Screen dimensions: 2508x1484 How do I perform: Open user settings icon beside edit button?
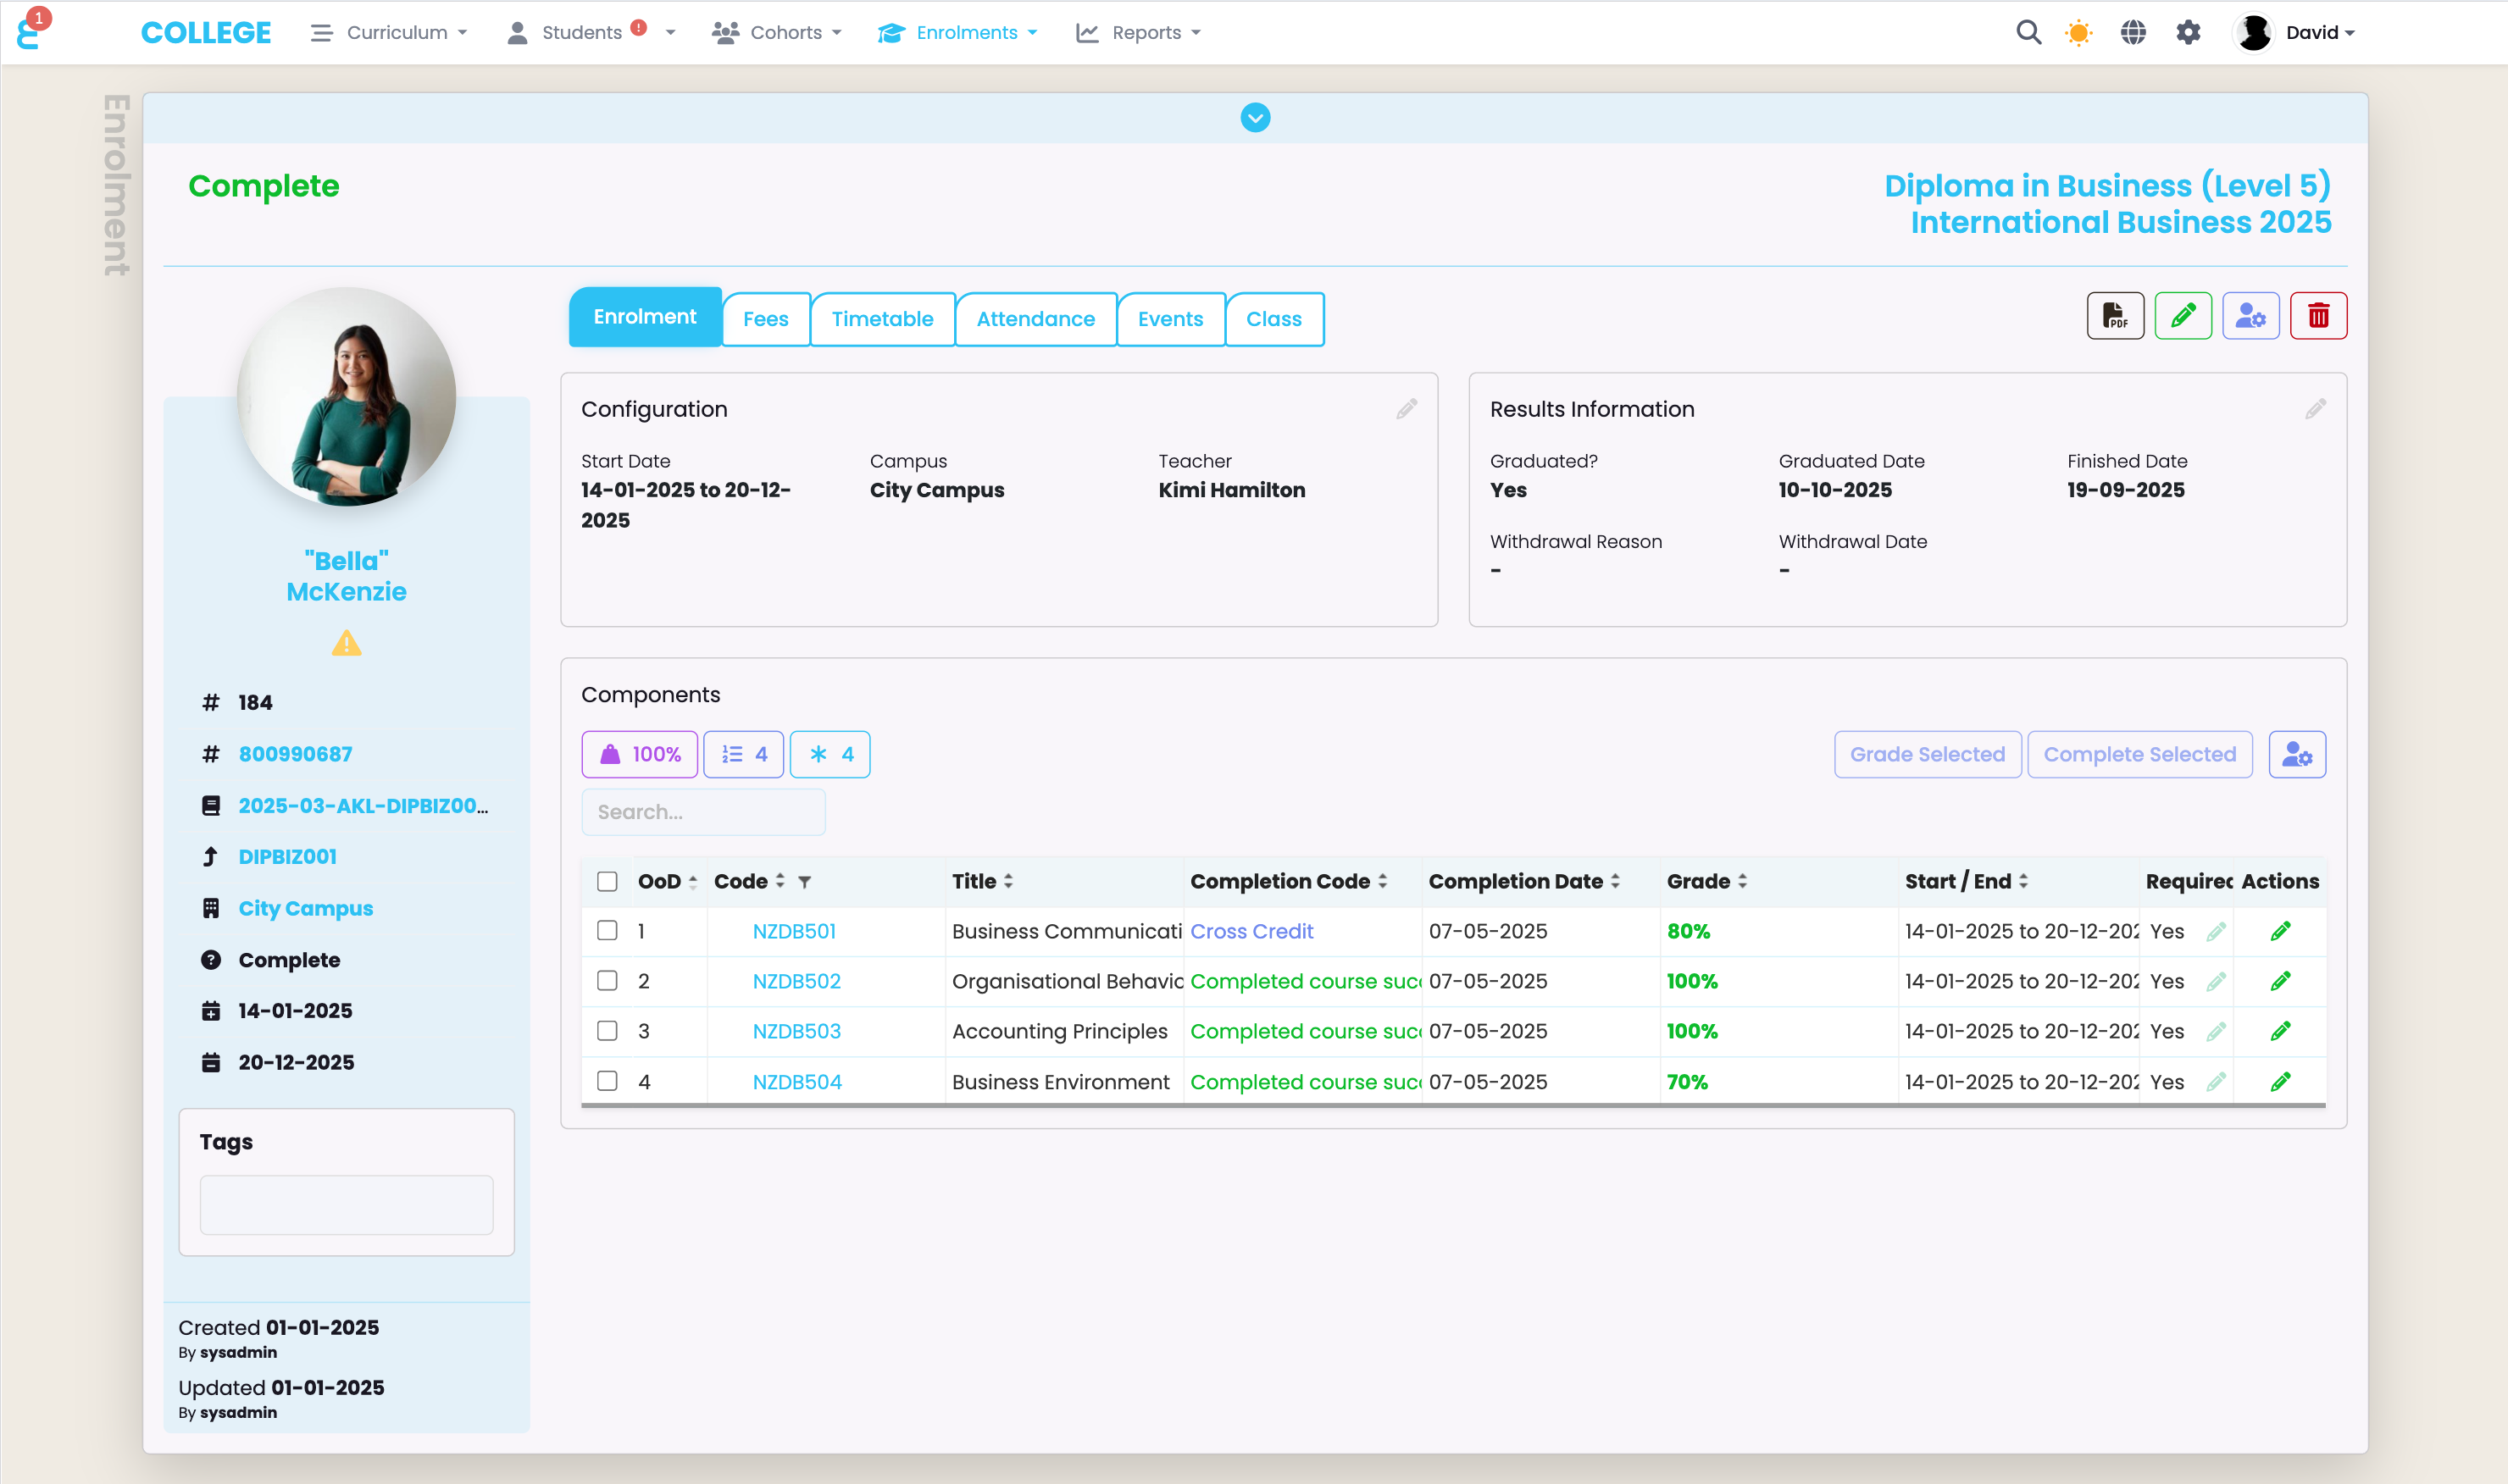(x=2250, y=316)
